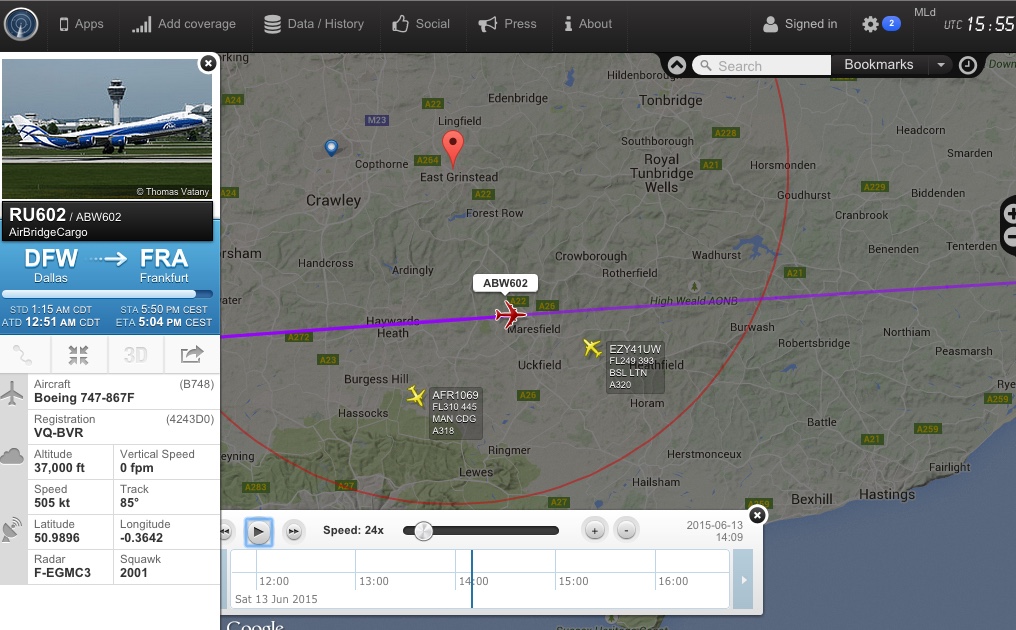Open the Apps menu

(82, 24)
